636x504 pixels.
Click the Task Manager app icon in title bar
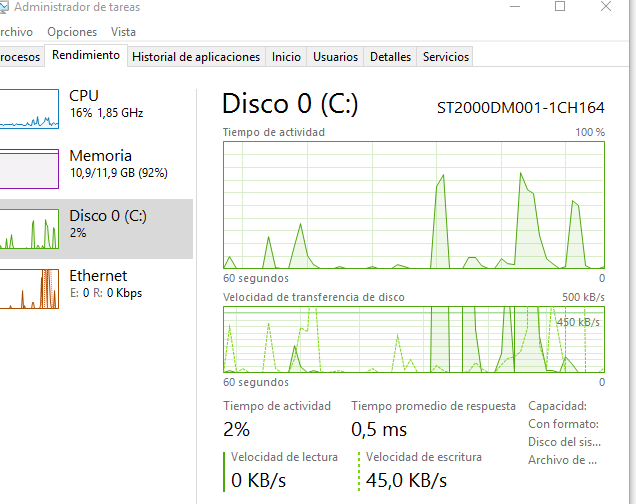pos(4,7)
